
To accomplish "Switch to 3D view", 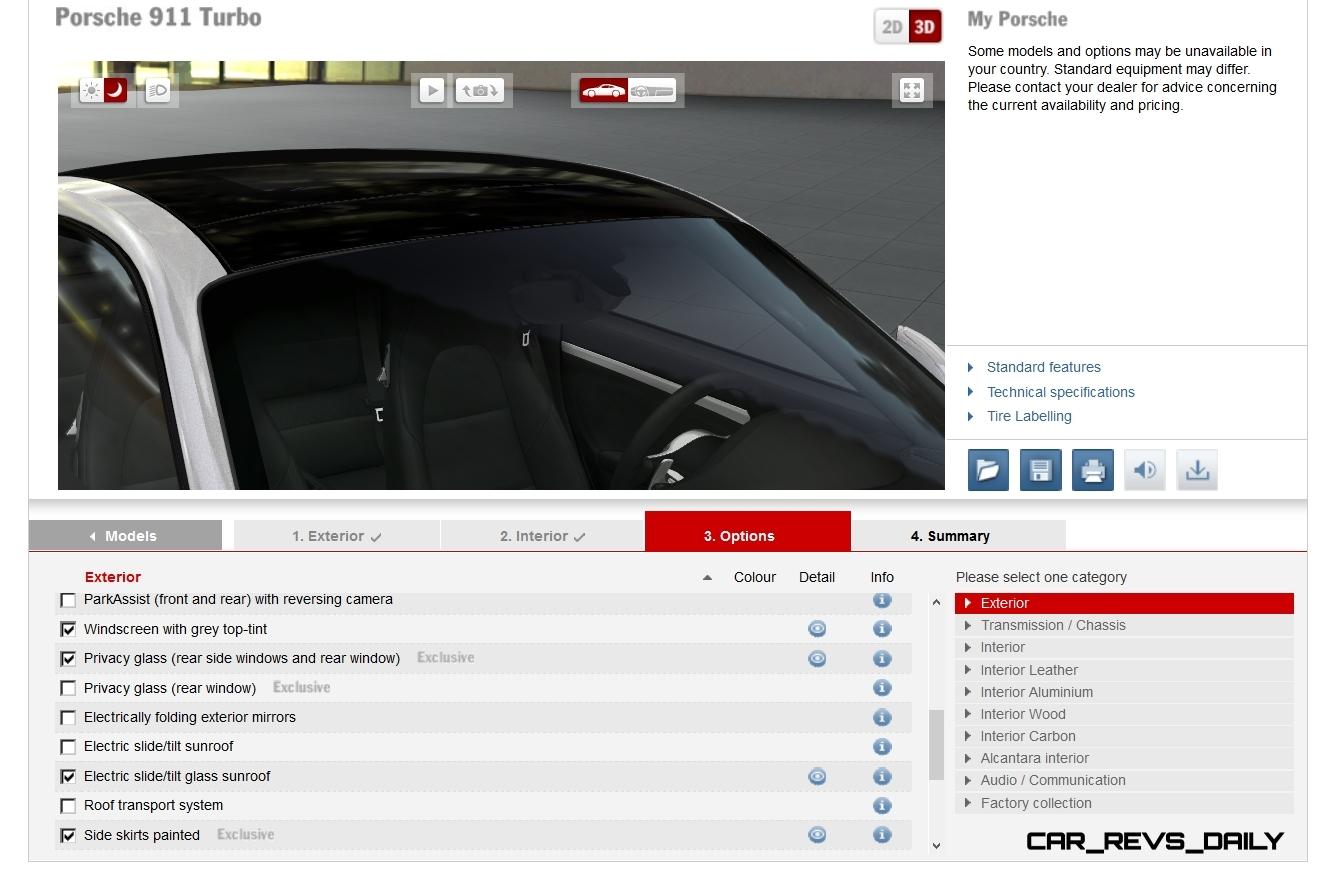I will pyautogui.click(x=925, y=27).
